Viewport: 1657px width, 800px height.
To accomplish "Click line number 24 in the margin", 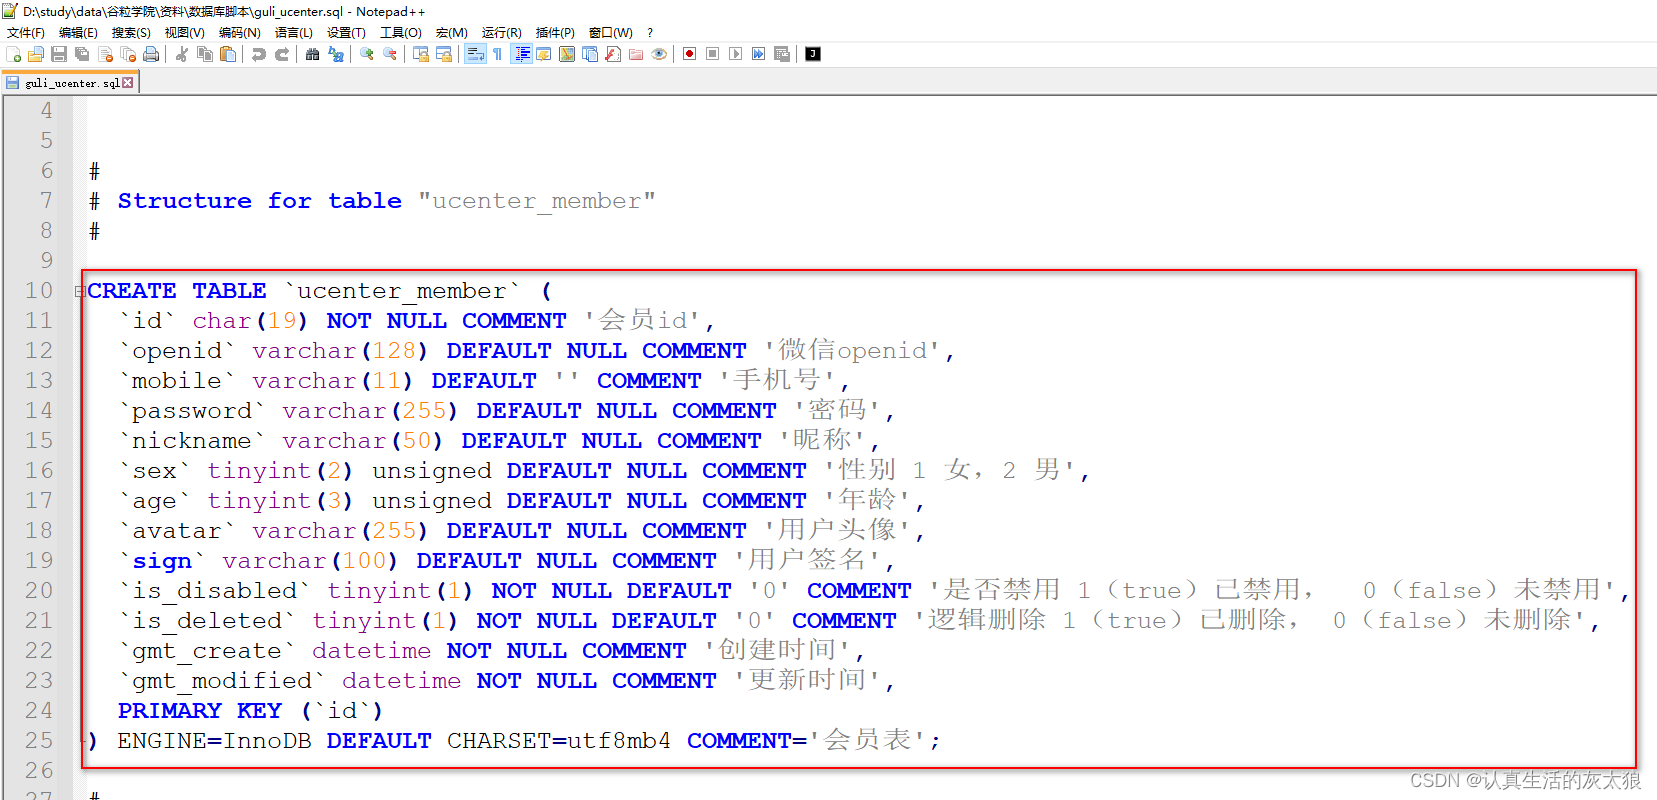I will (39, 711).
